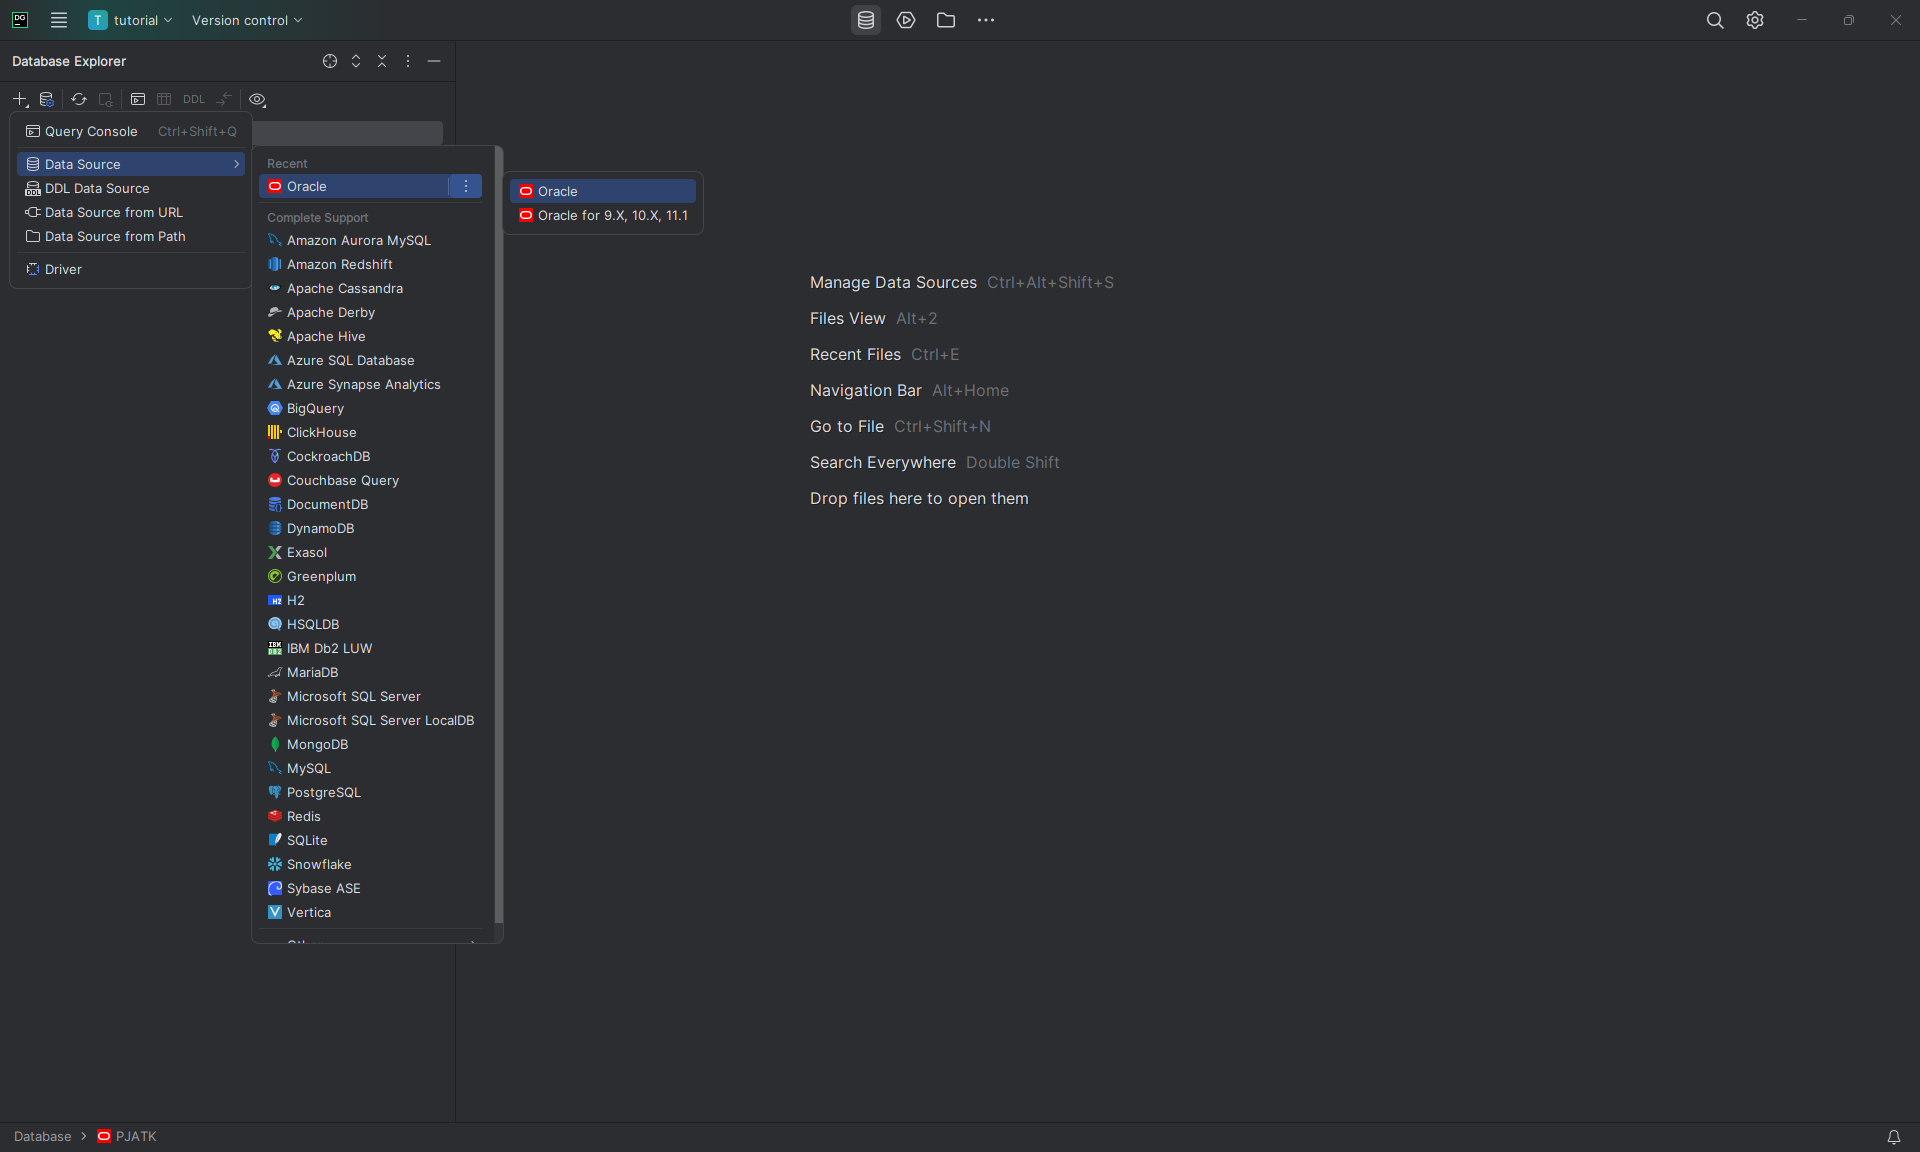The image size is (1920, 1152).
Task: Click the data source list scrollbar
Action: tap(498, 535)
